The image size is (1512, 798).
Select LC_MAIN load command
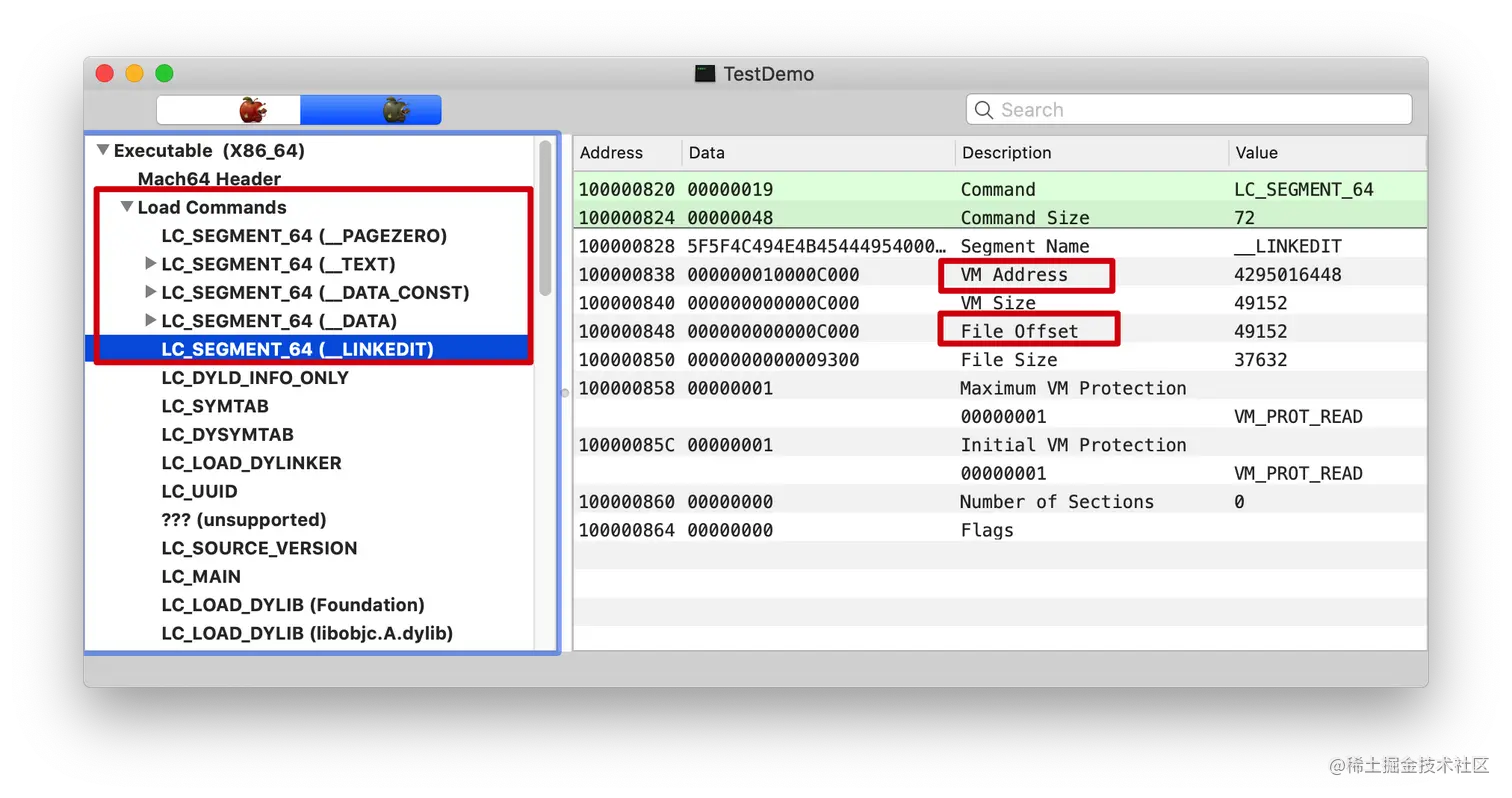201,576
